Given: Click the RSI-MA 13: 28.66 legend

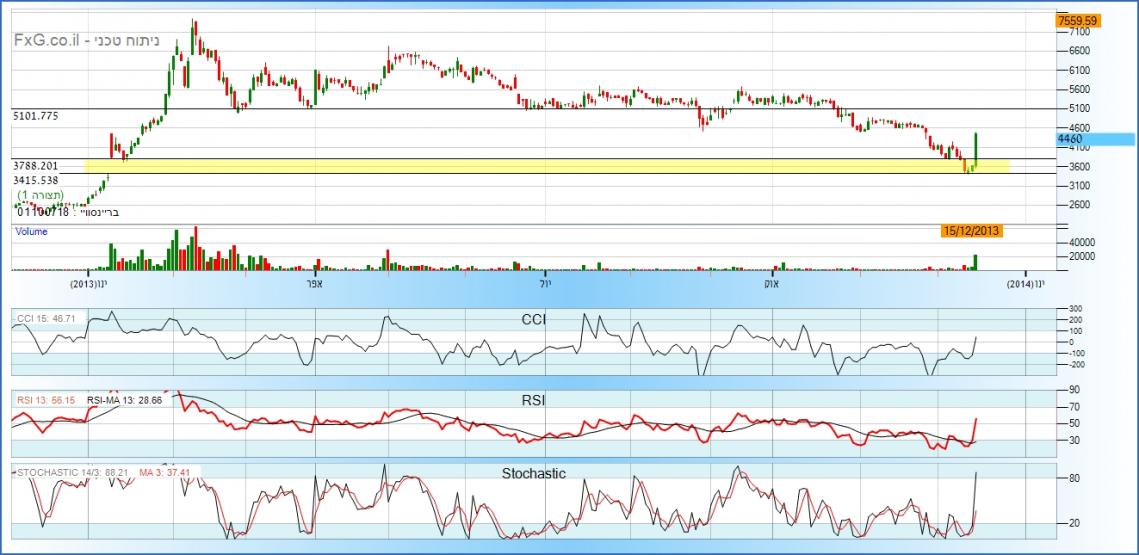Looking at the screenshot, I should [124, 400].
